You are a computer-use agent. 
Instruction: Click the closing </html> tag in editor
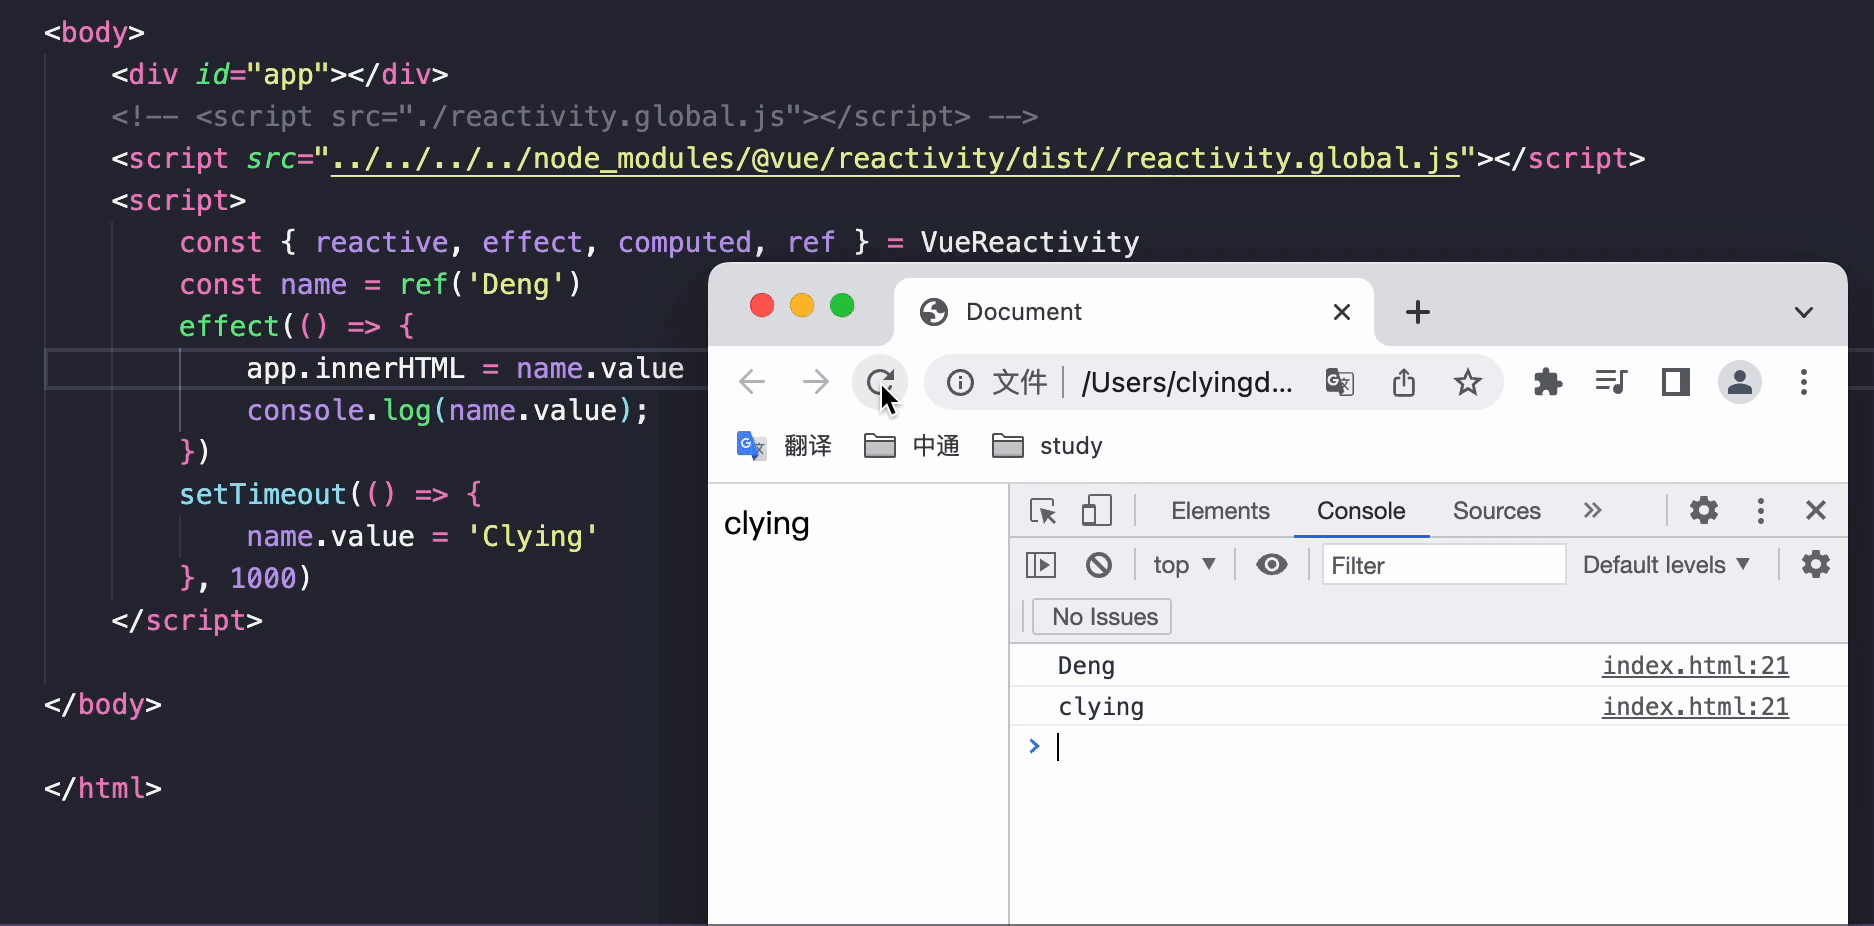[103, 789]
